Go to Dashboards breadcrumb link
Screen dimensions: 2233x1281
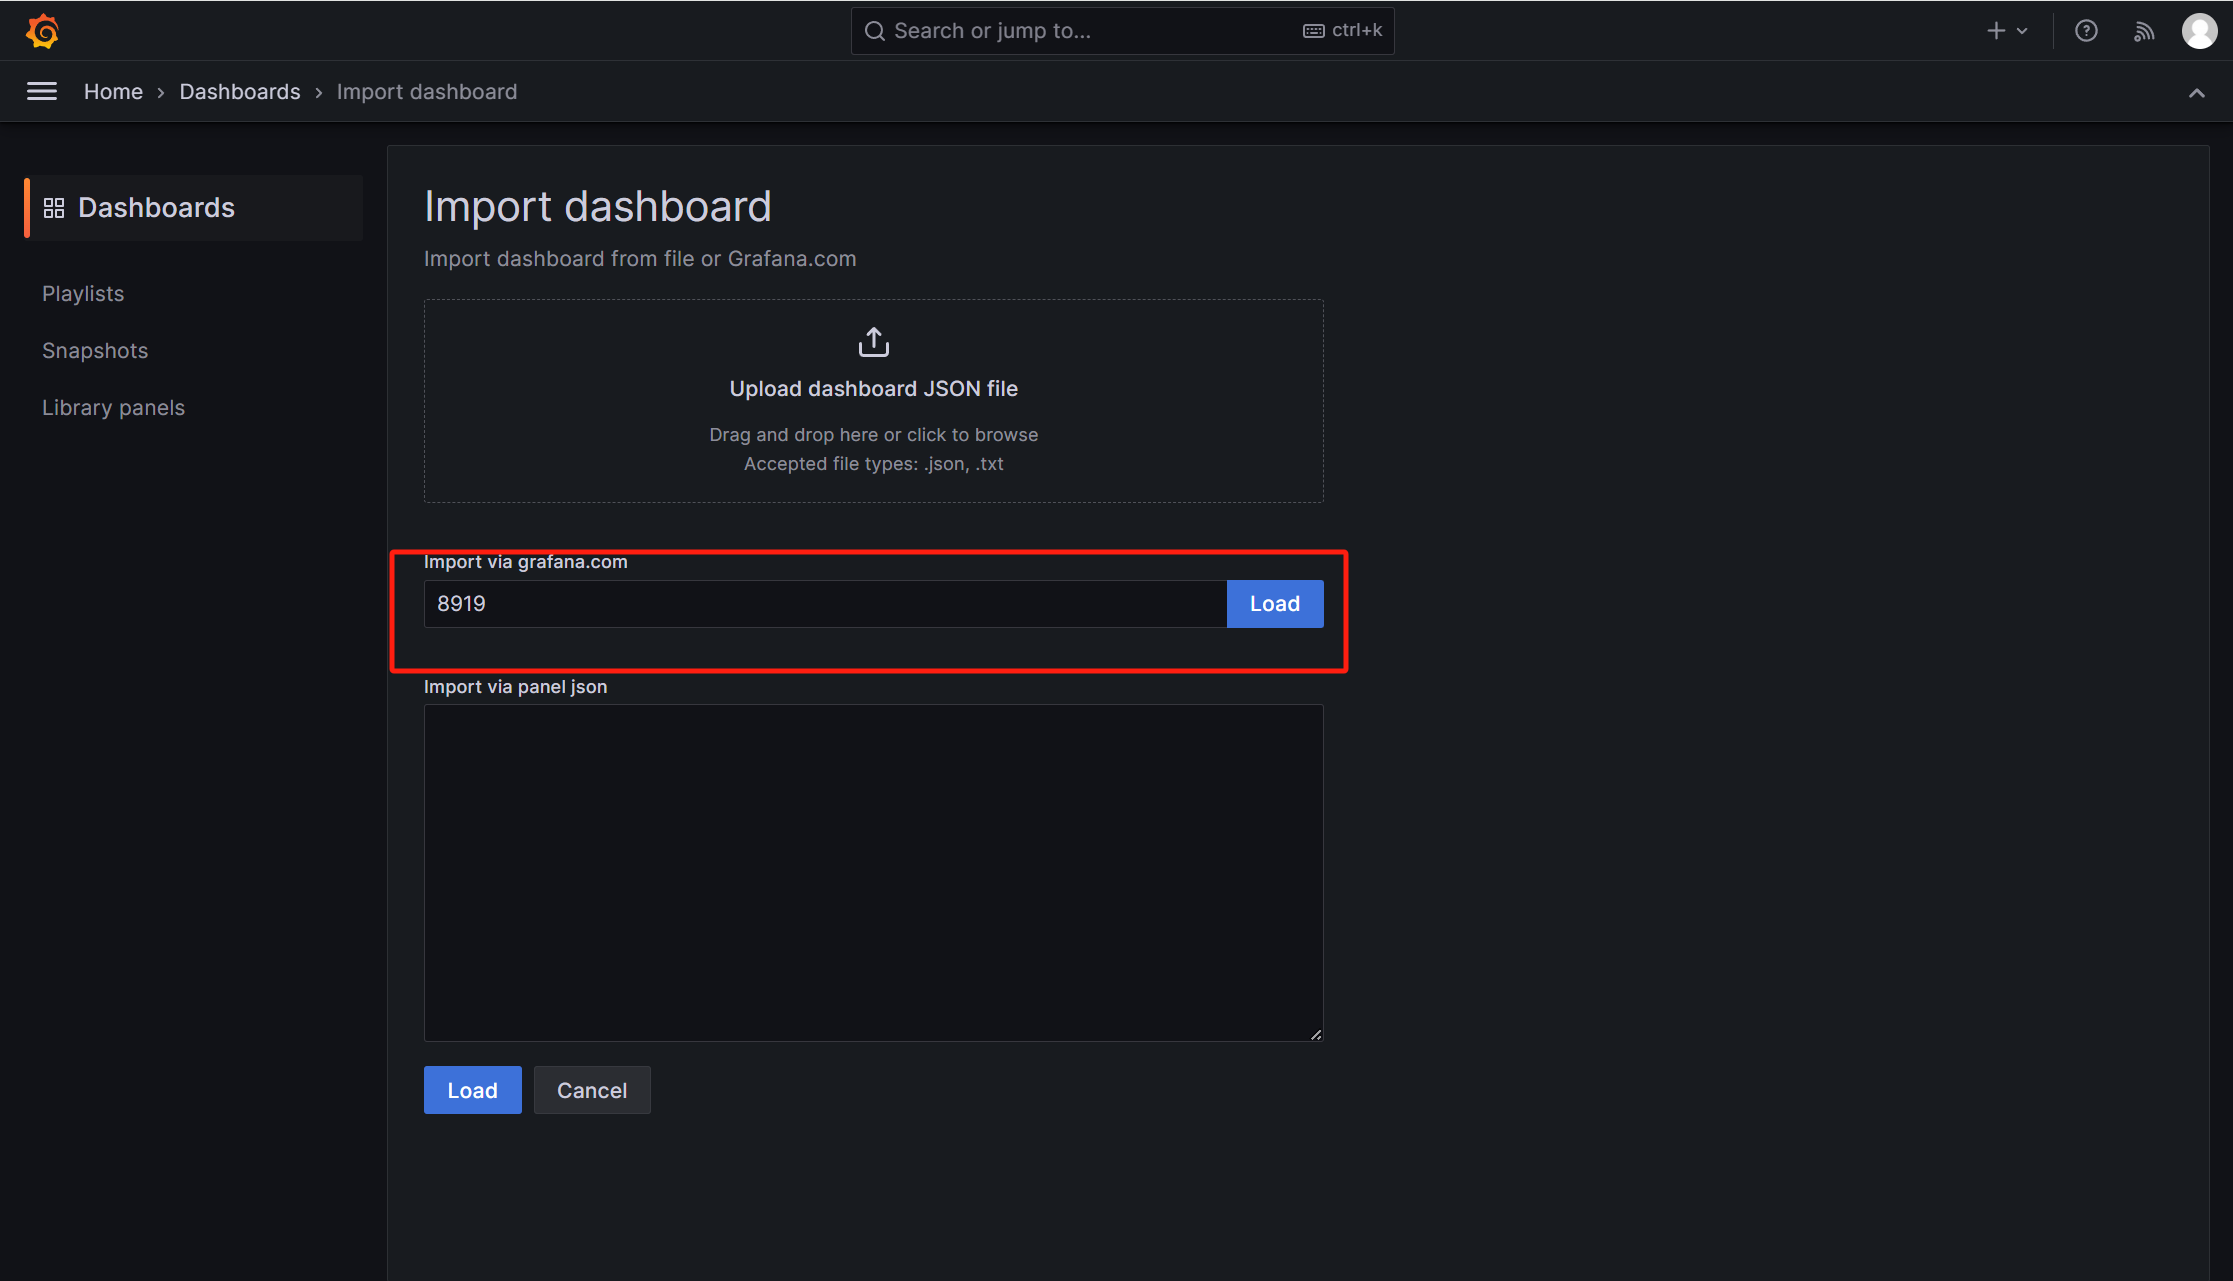(x=240, y=92)
